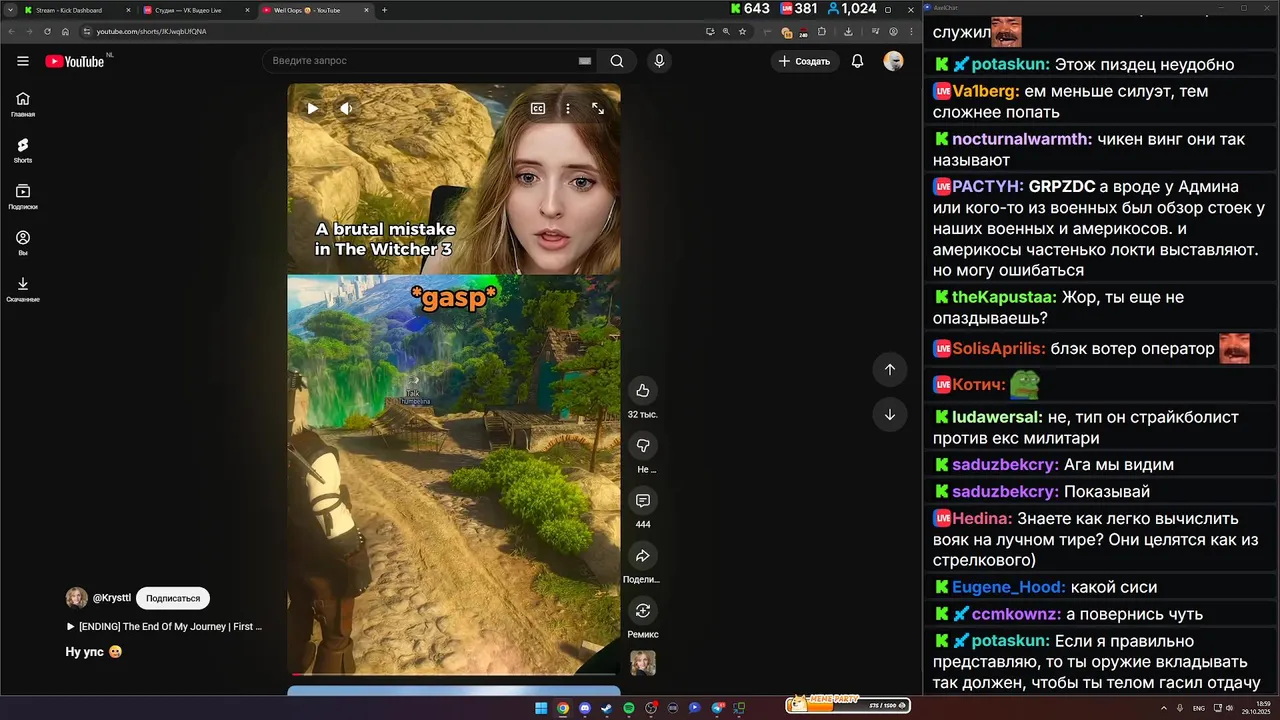Open Shorts in the YouTube sidebar
Image resolution: width=1280 pixels, height=720 pixels.
[x=23, y=150]
